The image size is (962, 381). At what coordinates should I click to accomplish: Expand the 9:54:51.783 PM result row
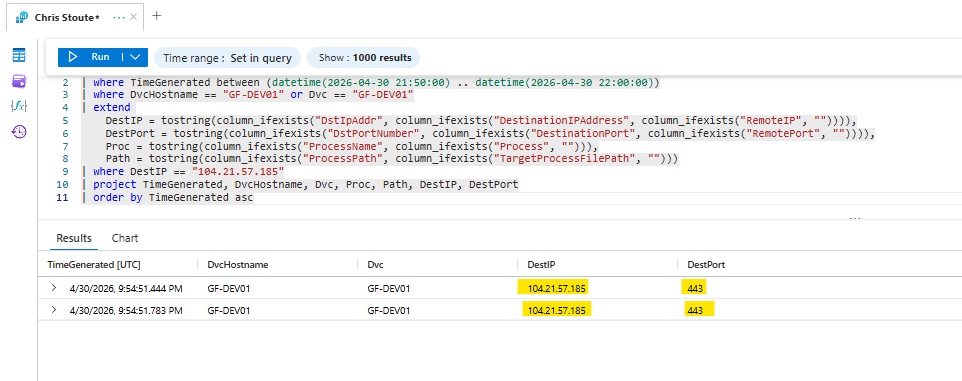[54, 310]
